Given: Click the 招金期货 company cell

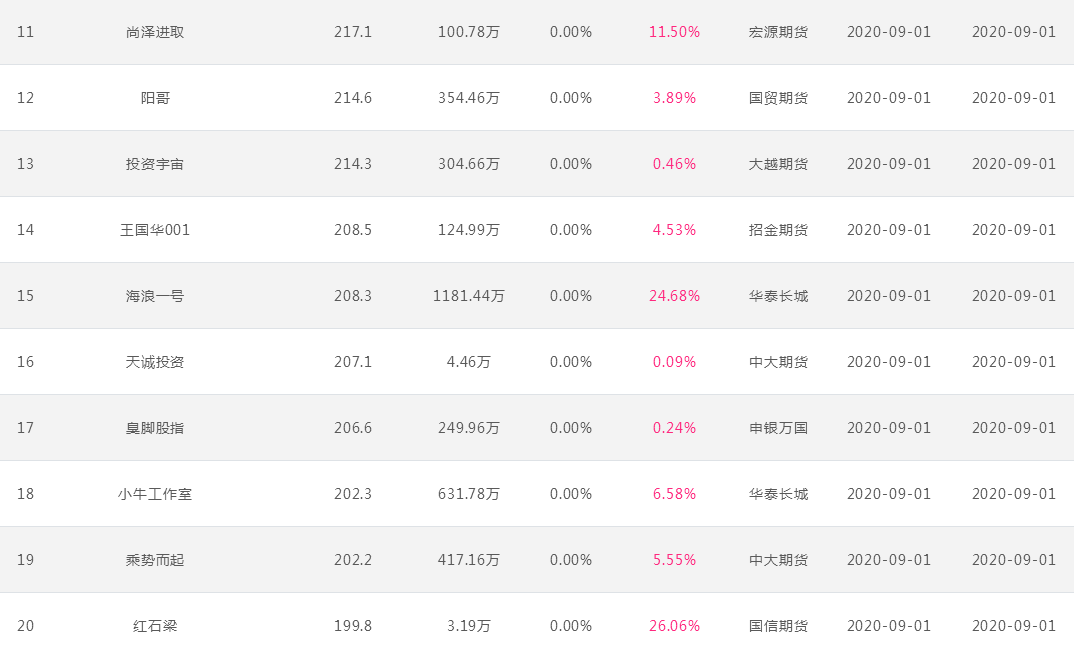Looking at the screenshot, I should [778, 230].
